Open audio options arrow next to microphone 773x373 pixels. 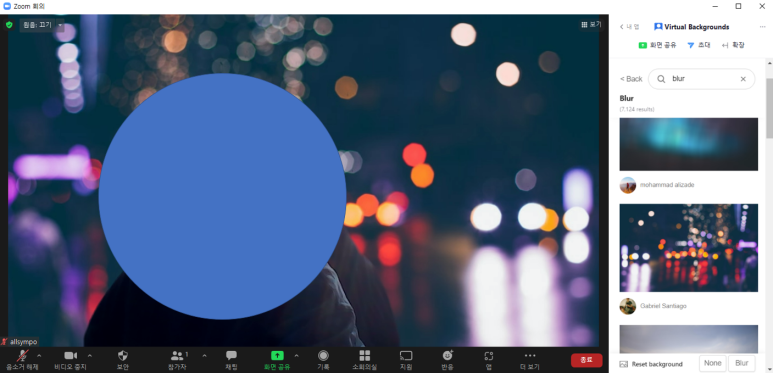39,356
